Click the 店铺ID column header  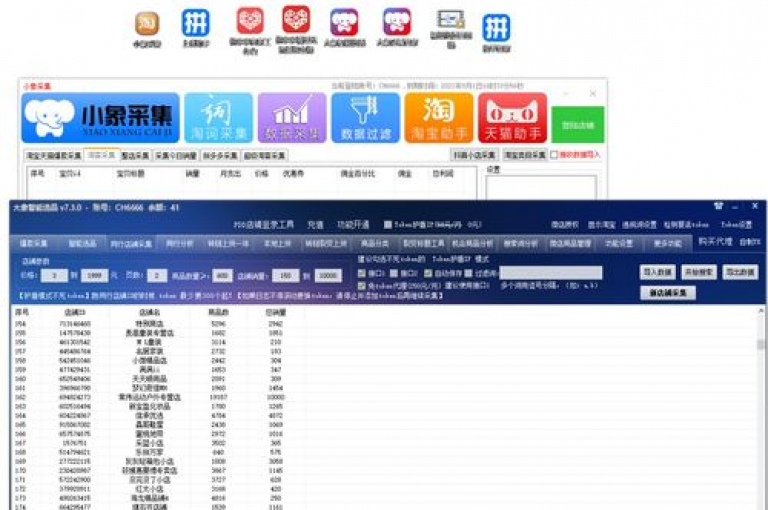click(x=74, y=312)
